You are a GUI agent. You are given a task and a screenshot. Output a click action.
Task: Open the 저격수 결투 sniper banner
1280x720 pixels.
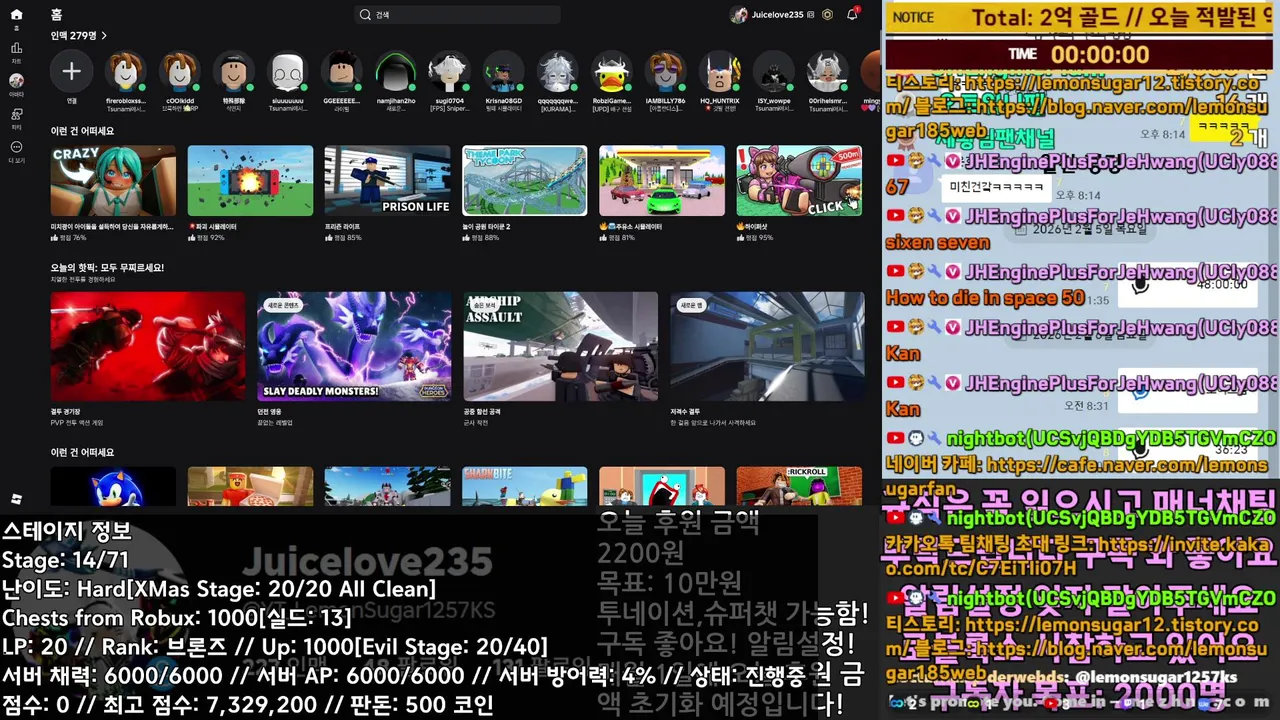click(767, 346)
